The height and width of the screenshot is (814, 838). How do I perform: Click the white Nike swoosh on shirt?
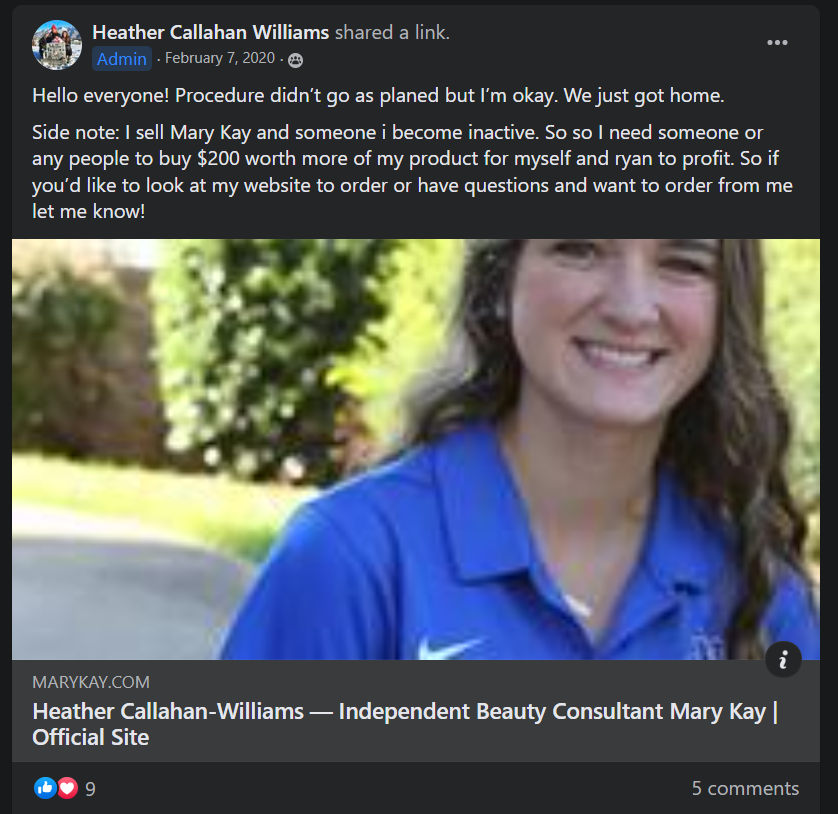tap(448, 647)
